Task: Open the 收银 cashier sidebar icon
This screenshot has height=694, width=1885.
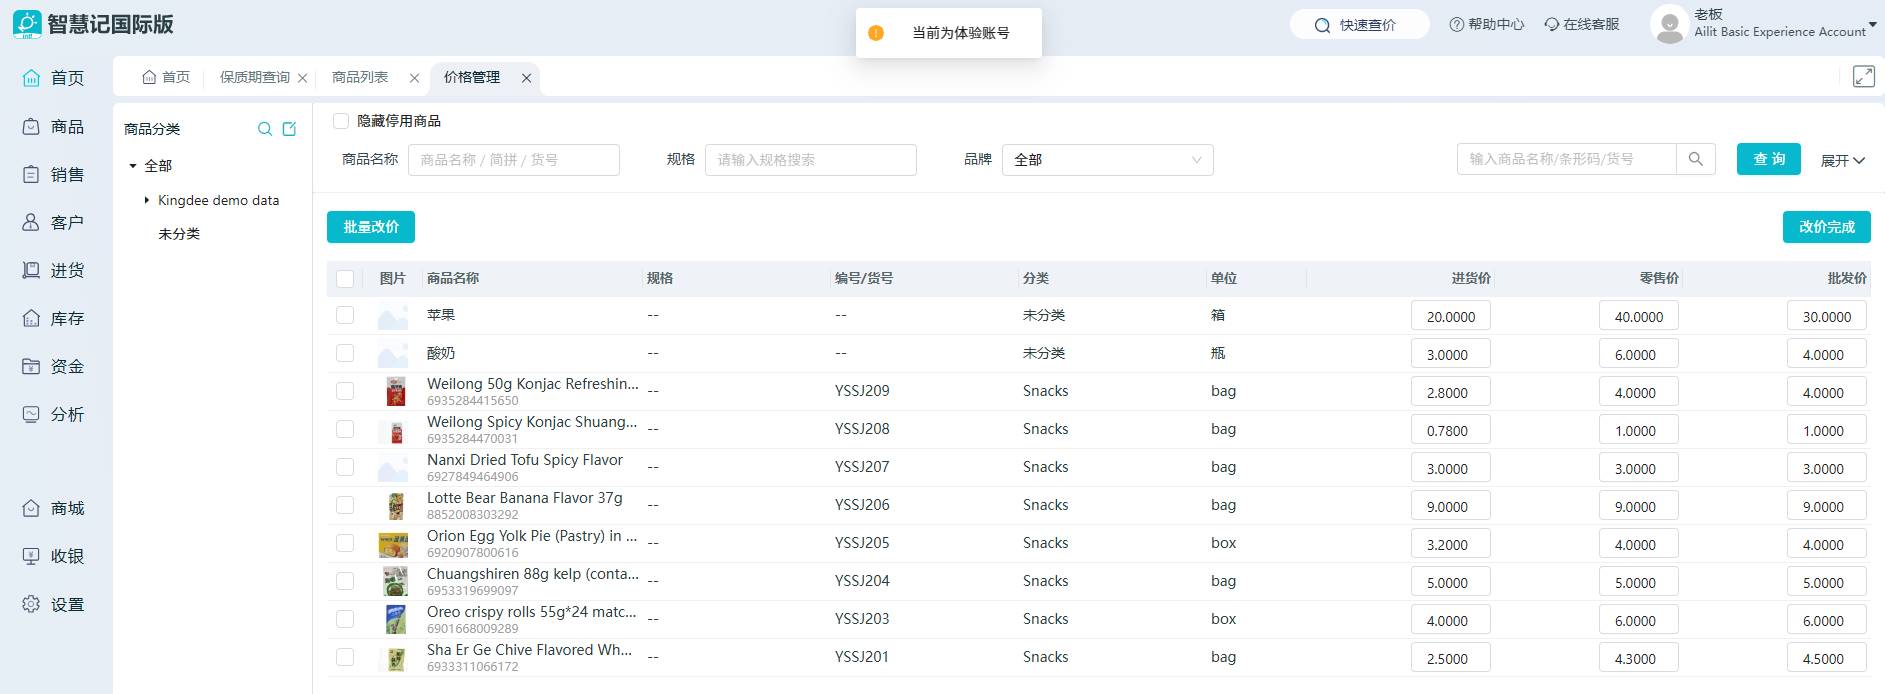Action: (x=32, y=556)
